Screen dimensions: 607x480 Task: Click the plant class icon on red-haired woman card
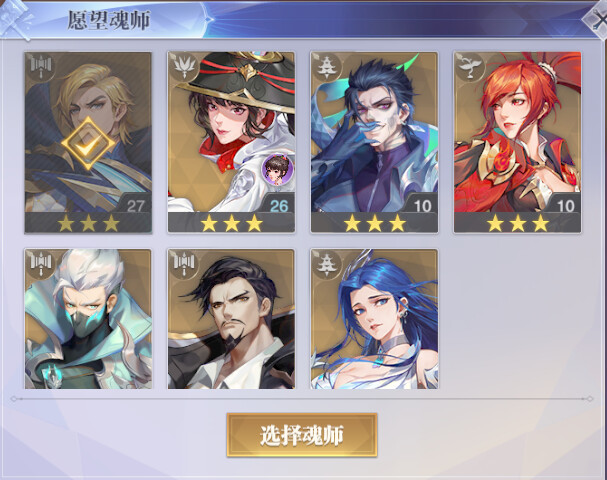coord(470,68)
